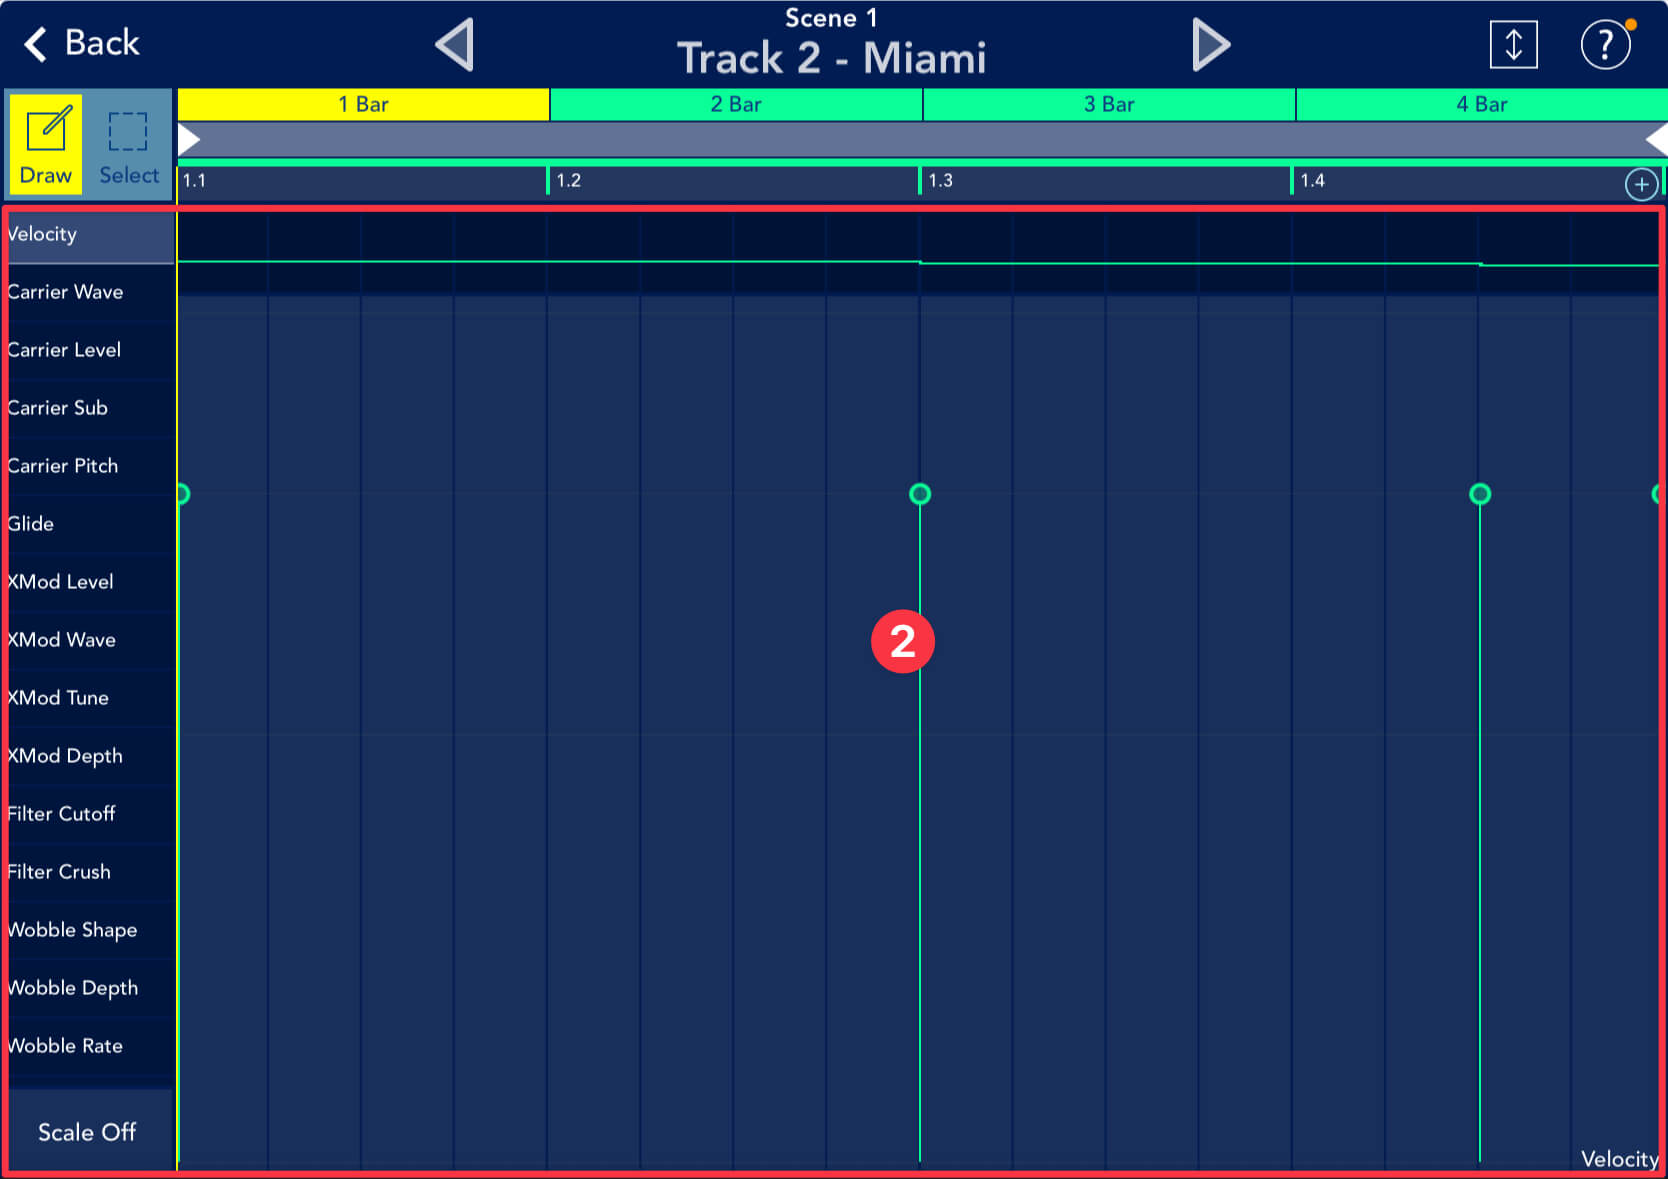Choose the 3 Bar length option
1668x1179 pixels.
click(x=1109, y=105)
